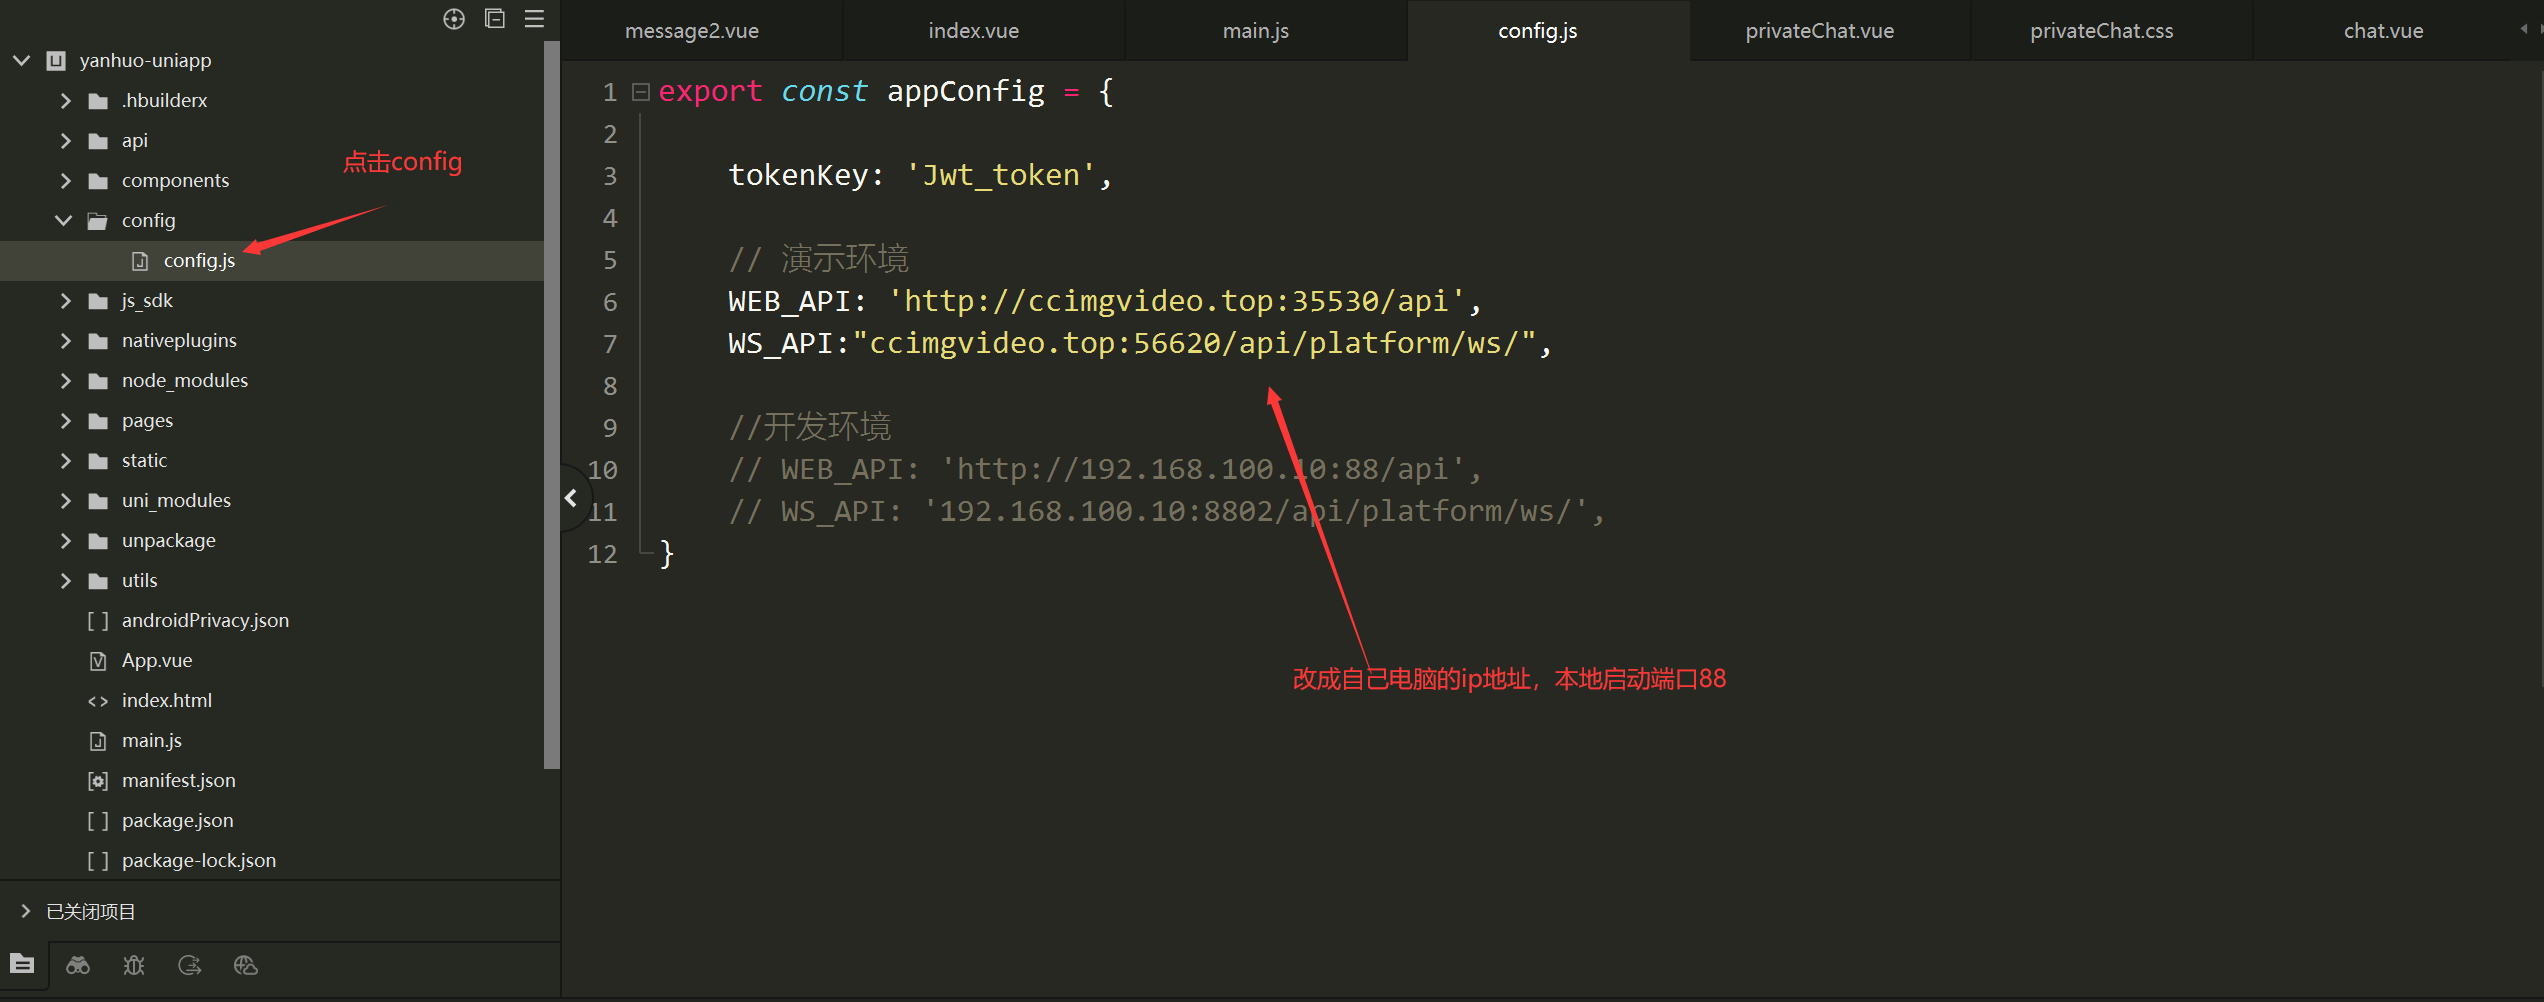Click the sync refresh icon in bottom bar
This screenshot has width=2544, height=1002.
[x=190, y=965]
